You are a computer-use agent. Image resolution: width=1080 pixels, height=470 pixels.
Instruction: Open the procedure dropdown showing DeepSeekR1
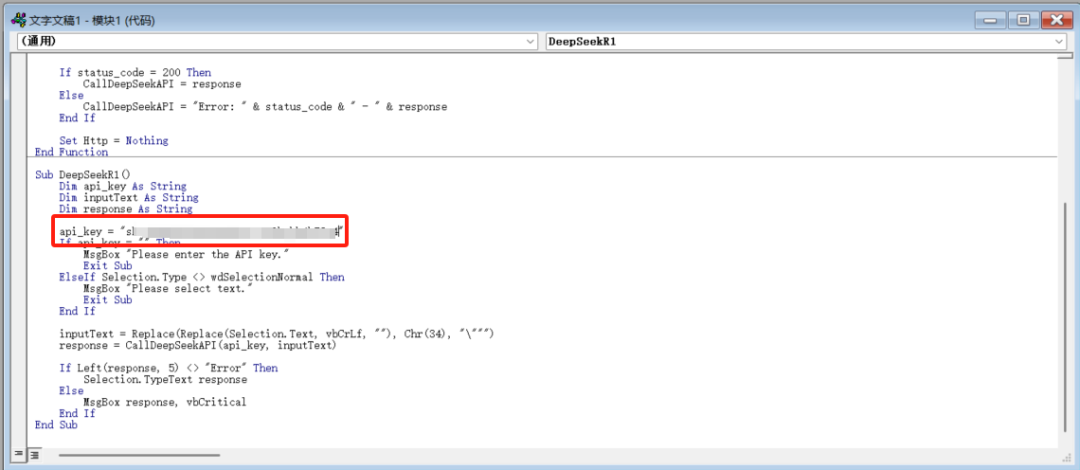806,42
